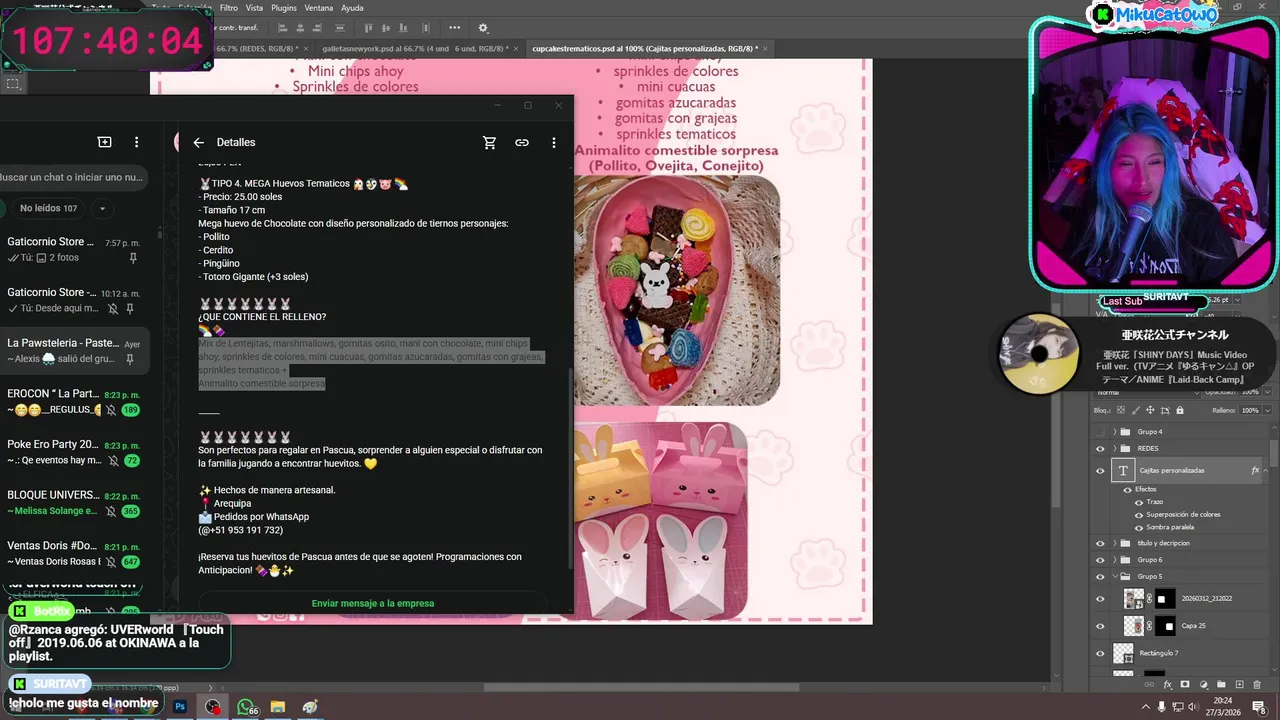
Task: Hide the REDES group layer
Action: 1100,448
